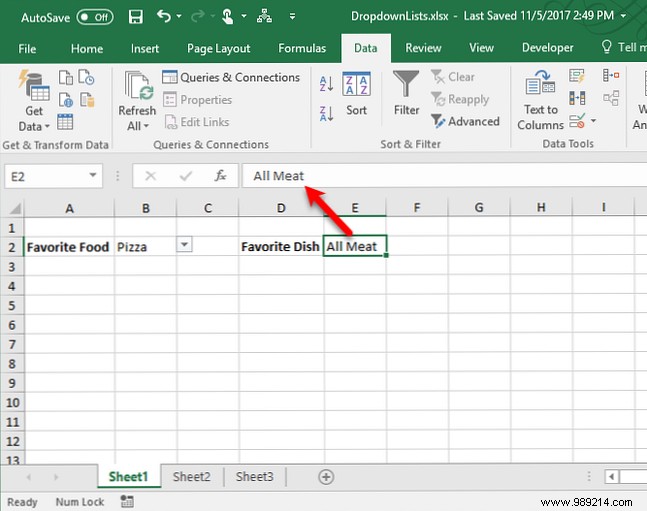Click Sort Z to A icon
This screenshot has width=647, height=511.
pyautogui.click(x=326, y=113)
